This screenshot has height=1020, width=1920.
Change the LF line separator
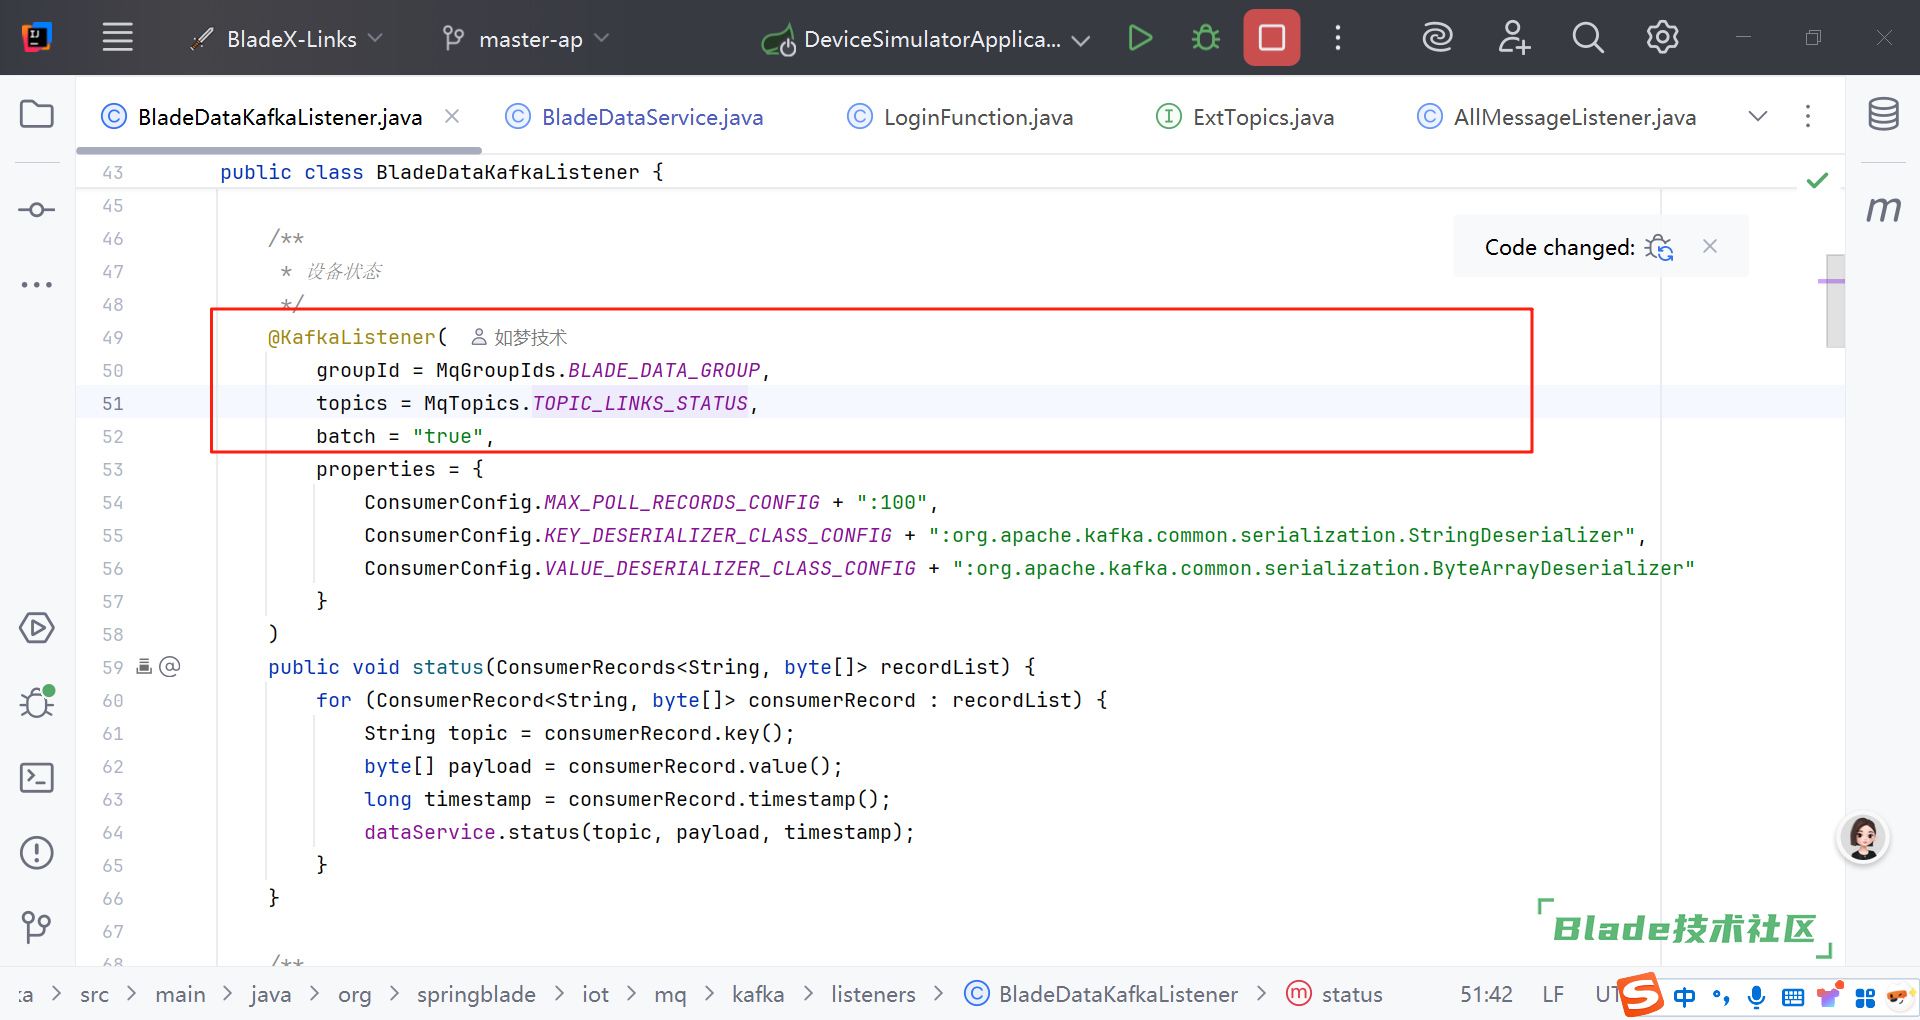click(x=1553, y=994)
